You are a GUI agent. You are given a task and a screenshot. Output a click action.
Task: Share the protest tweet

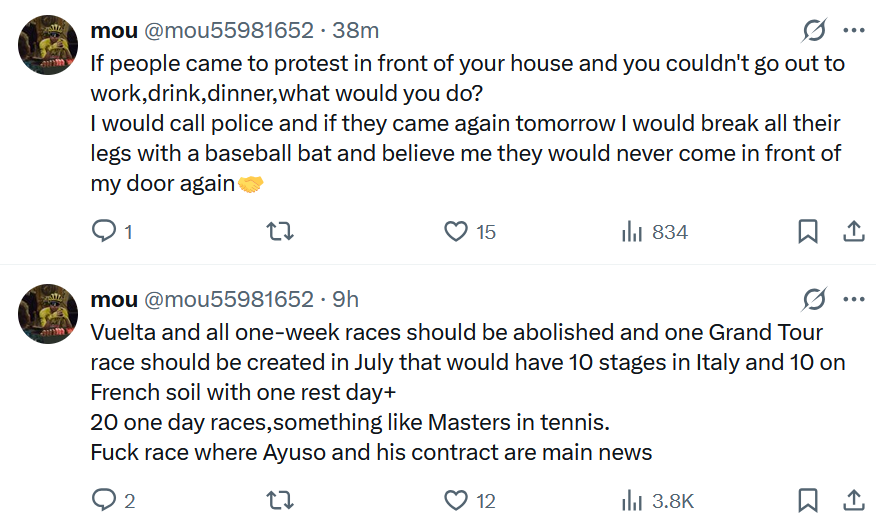(x=854, y=232)
